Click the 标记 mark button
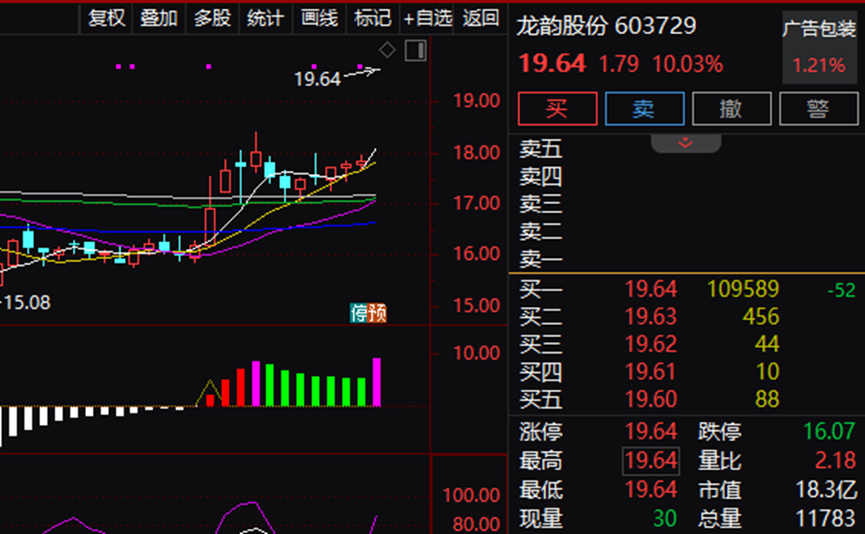This screenshot has width=865, height=534. click(x=372, y=18)
